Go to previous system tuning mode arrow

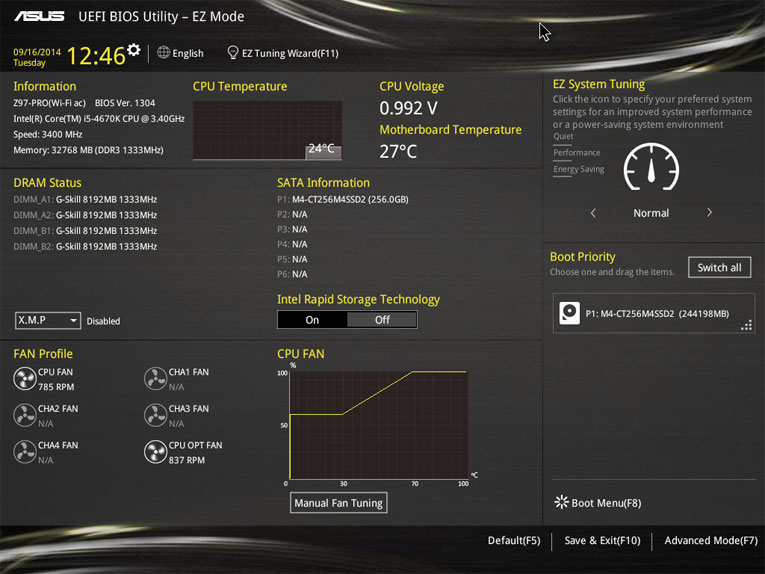click(593, 213)
